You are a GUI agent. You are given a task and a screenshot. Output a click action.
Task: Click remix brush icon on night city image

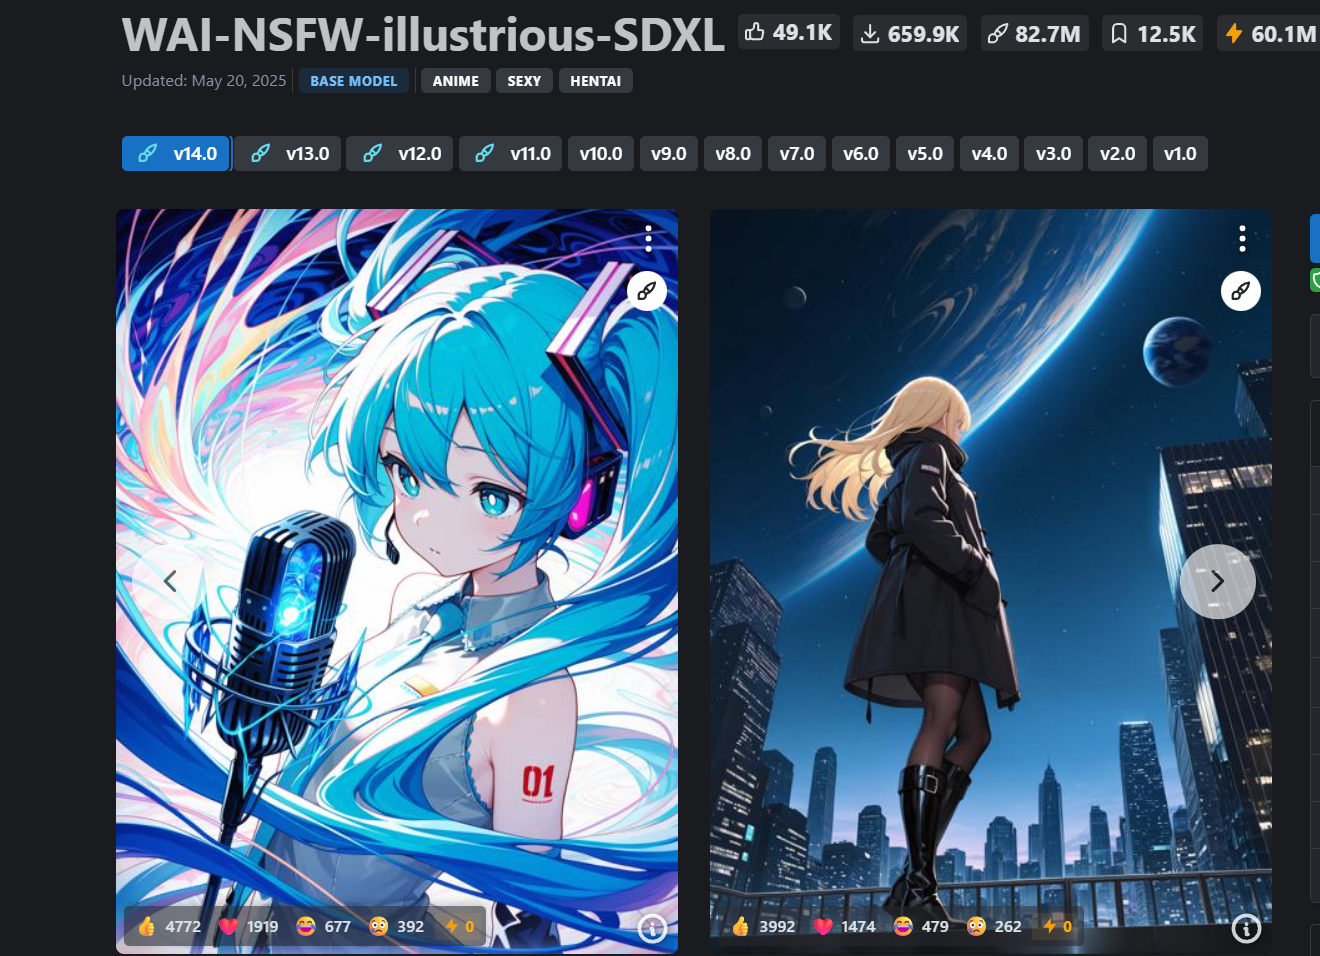point(1241,291)
